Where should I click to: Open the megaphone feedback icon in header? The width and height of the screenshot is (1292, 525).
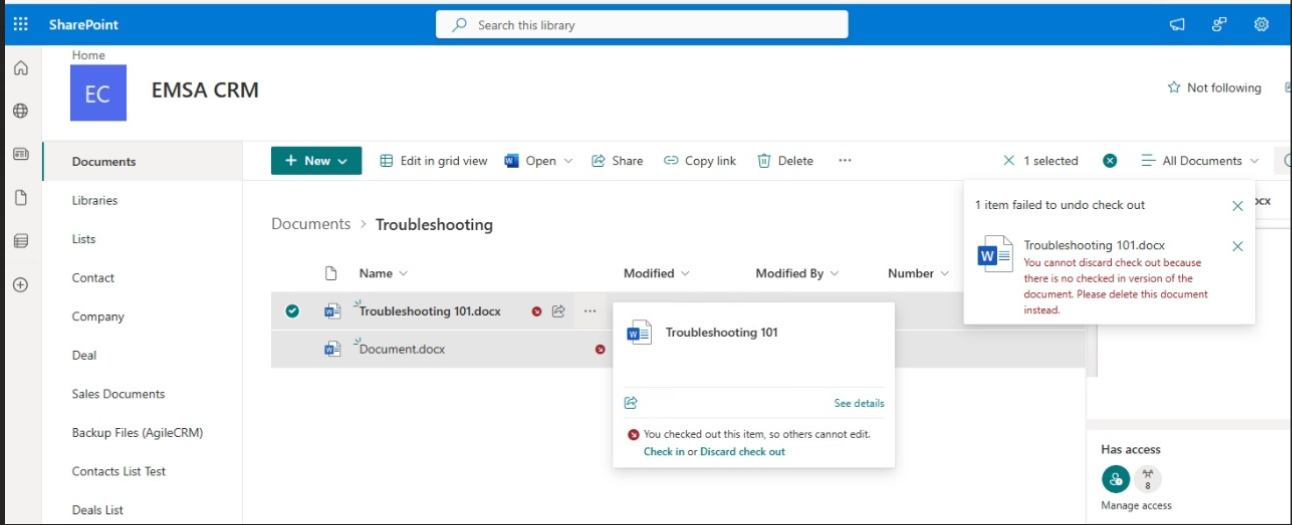point(1177,25)
